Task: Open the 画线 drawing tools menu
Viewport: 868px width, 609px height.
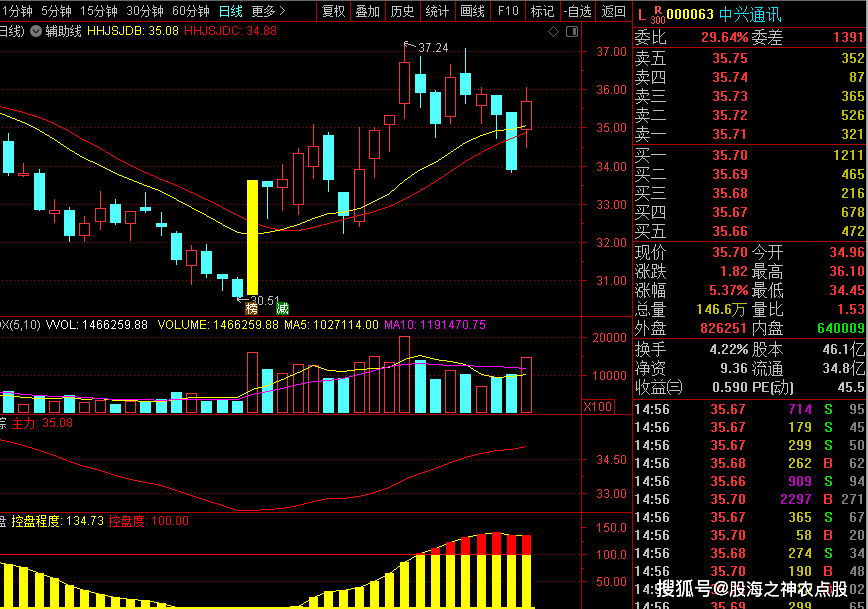Action: tap(472, 11)
